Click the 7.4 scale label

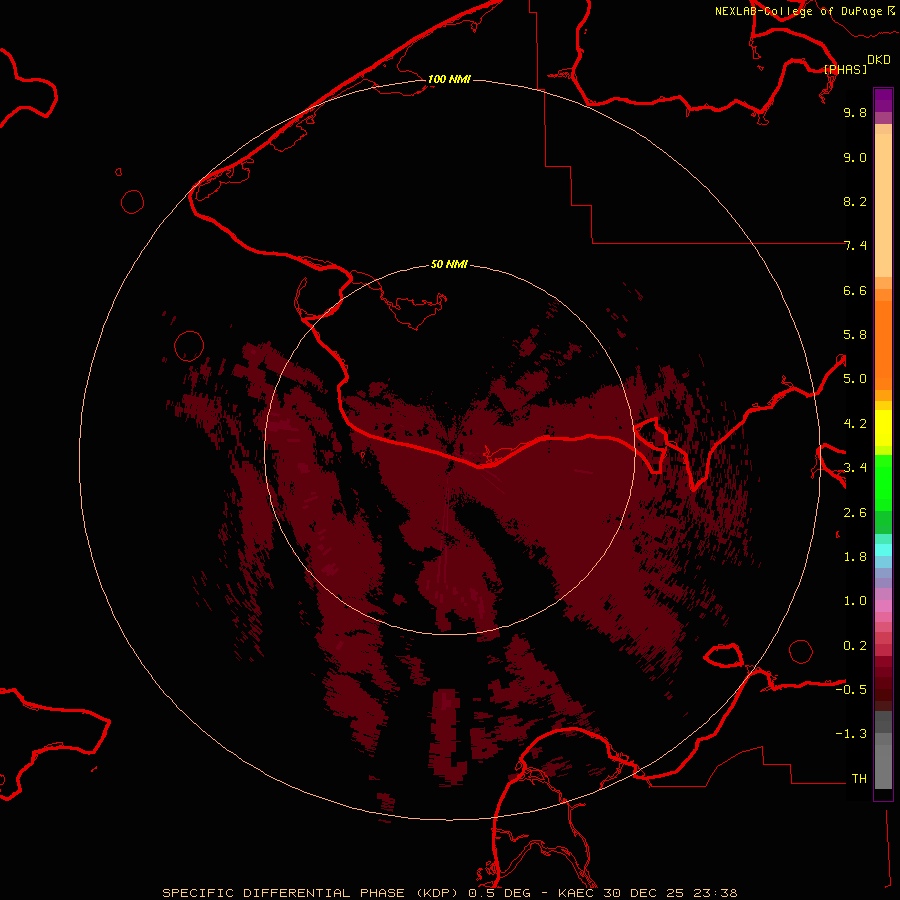[x=855, y=246]
